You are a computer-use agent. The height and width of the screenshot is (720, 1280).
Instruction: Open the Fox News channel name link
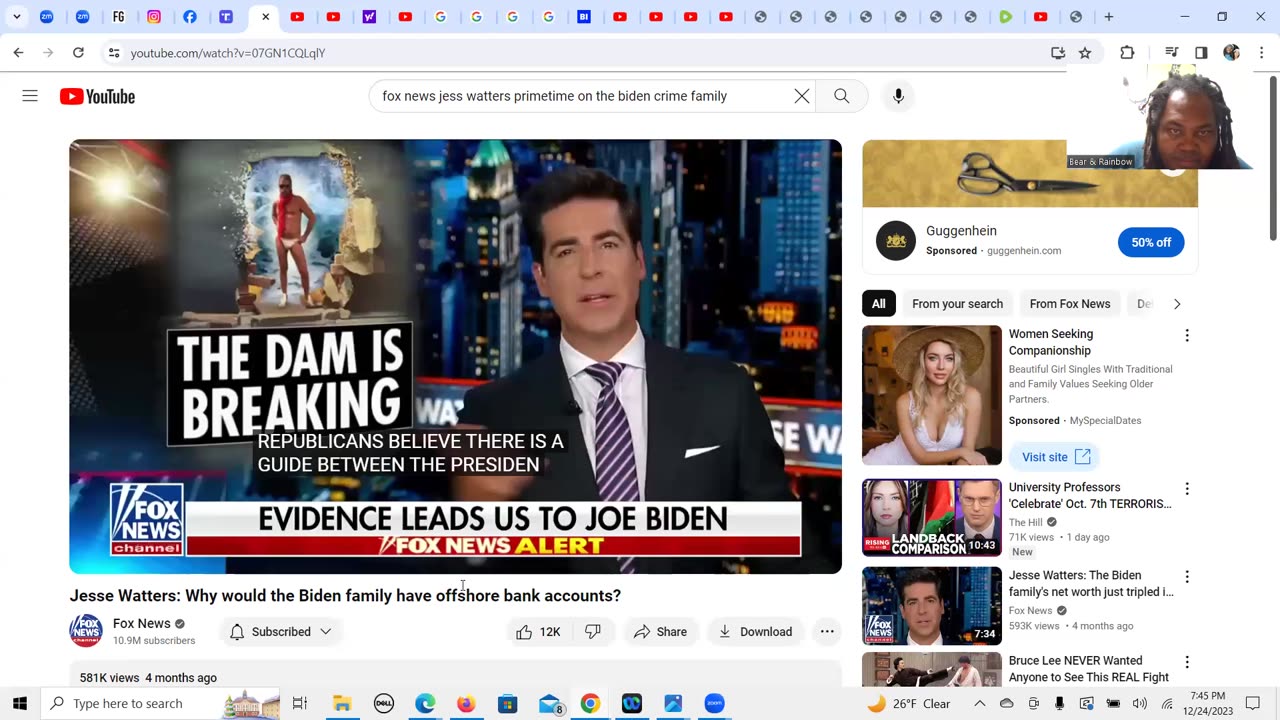click(142, 623)
